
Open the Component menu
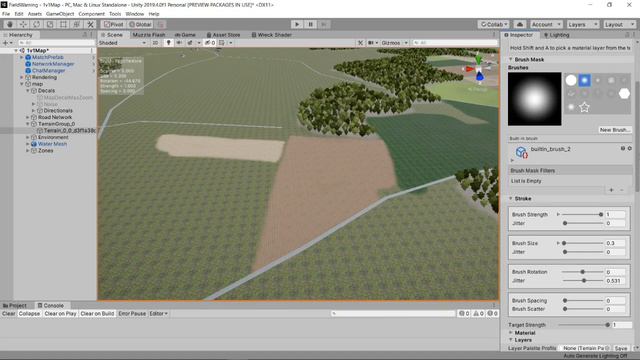pyautogui.click(x=91, y=14)
